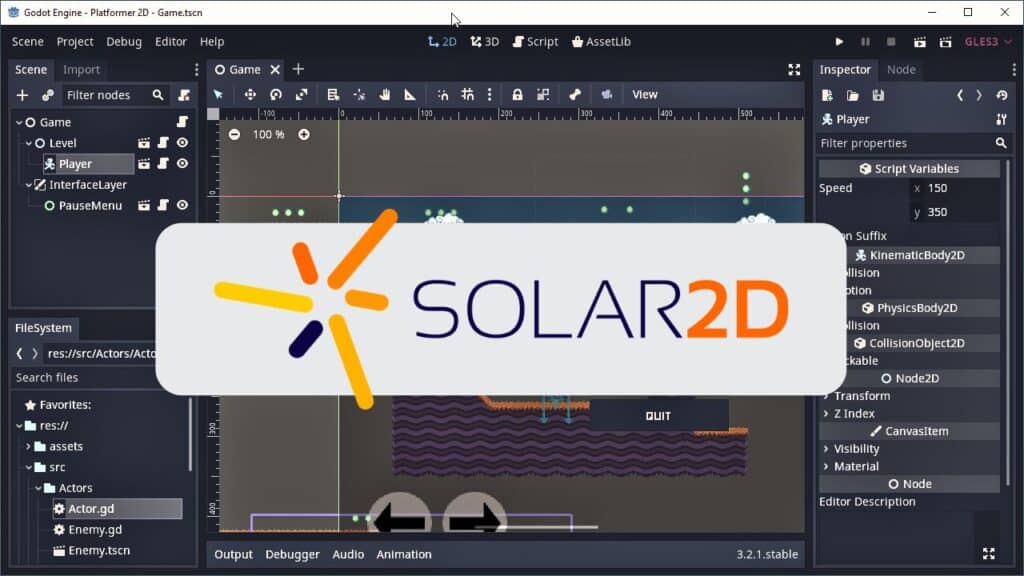Toggle visibility of the PauseMenu node

[182, 206]
